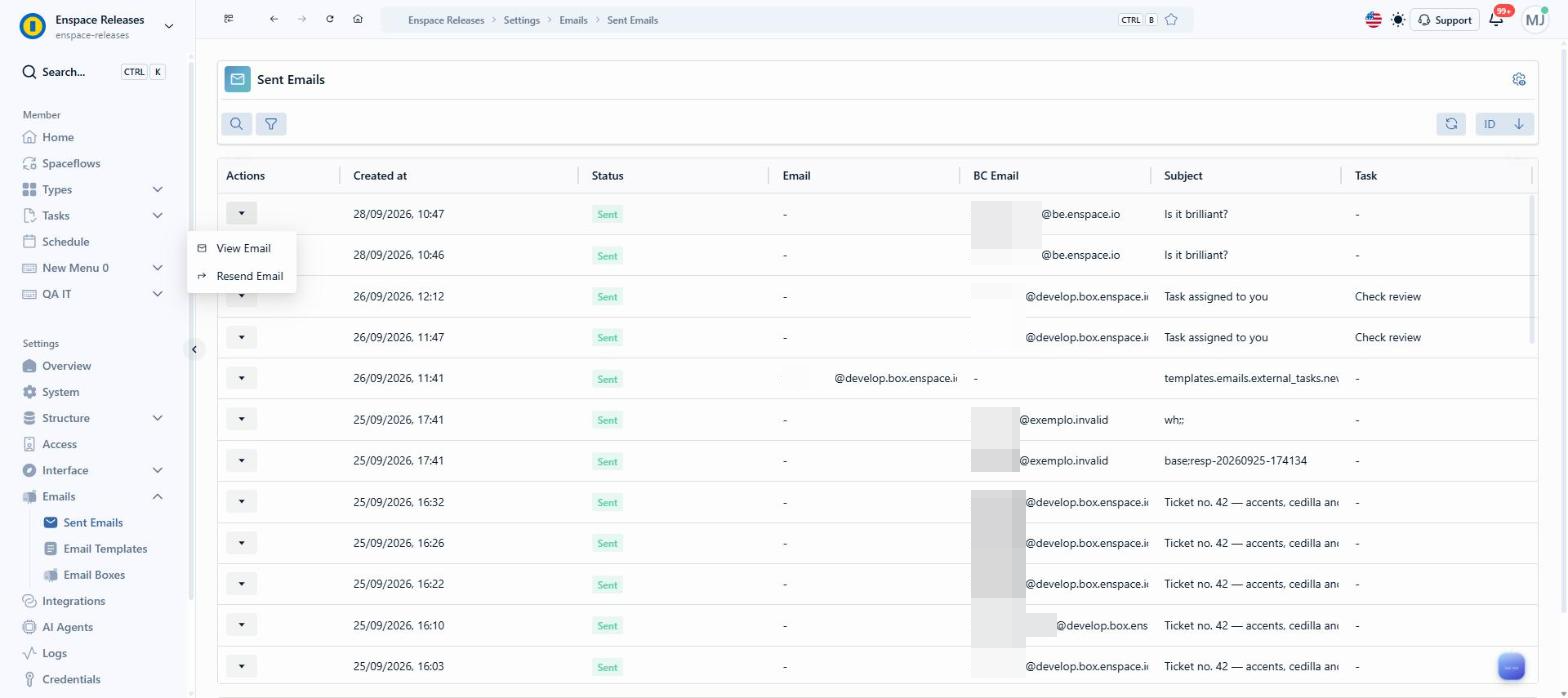This screenshot has width=1568, height=698.
Task: Toggle ID sort order button
Action: tap(1504, 124)
